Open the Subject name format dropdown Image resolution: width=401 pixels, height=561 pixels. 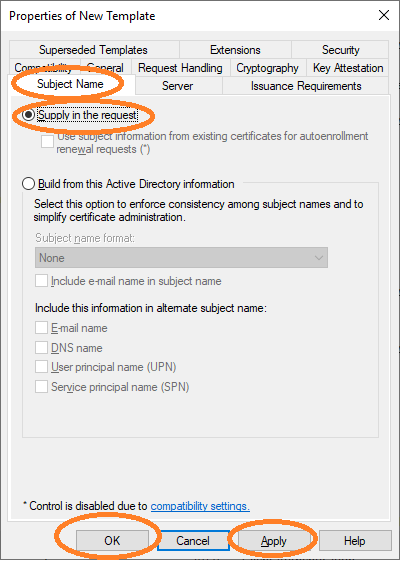tap(181, 258)
